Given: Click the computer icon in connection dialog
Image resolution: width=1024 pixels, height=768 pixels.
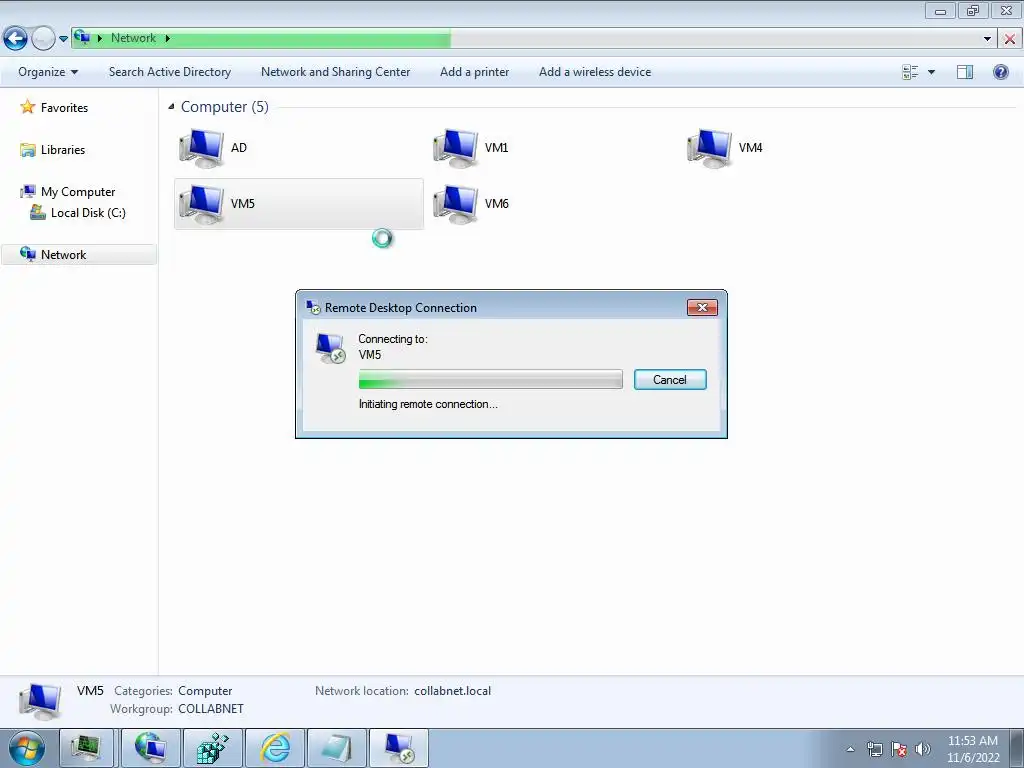Looking at the screenshot, I should [330, 348].
